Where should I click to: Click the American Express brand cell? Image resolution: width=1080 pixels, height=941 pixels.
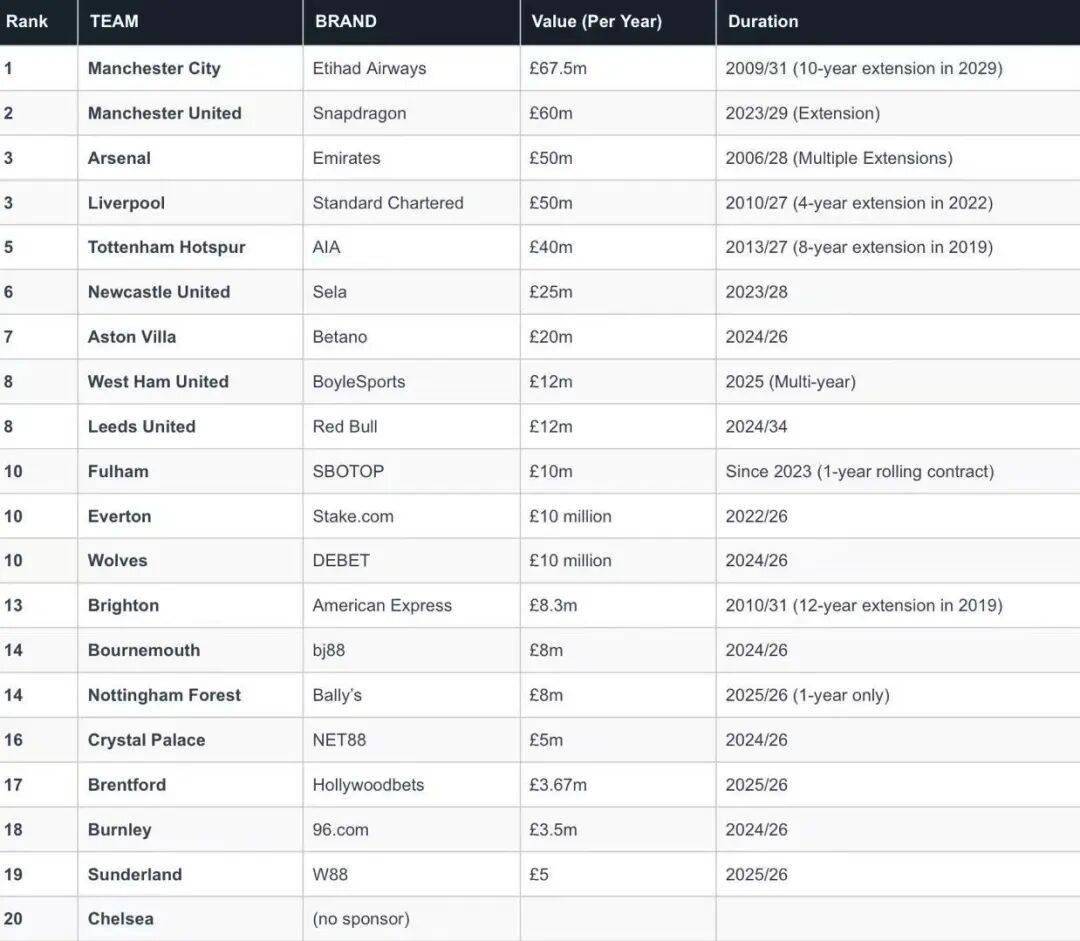point(382,605)
